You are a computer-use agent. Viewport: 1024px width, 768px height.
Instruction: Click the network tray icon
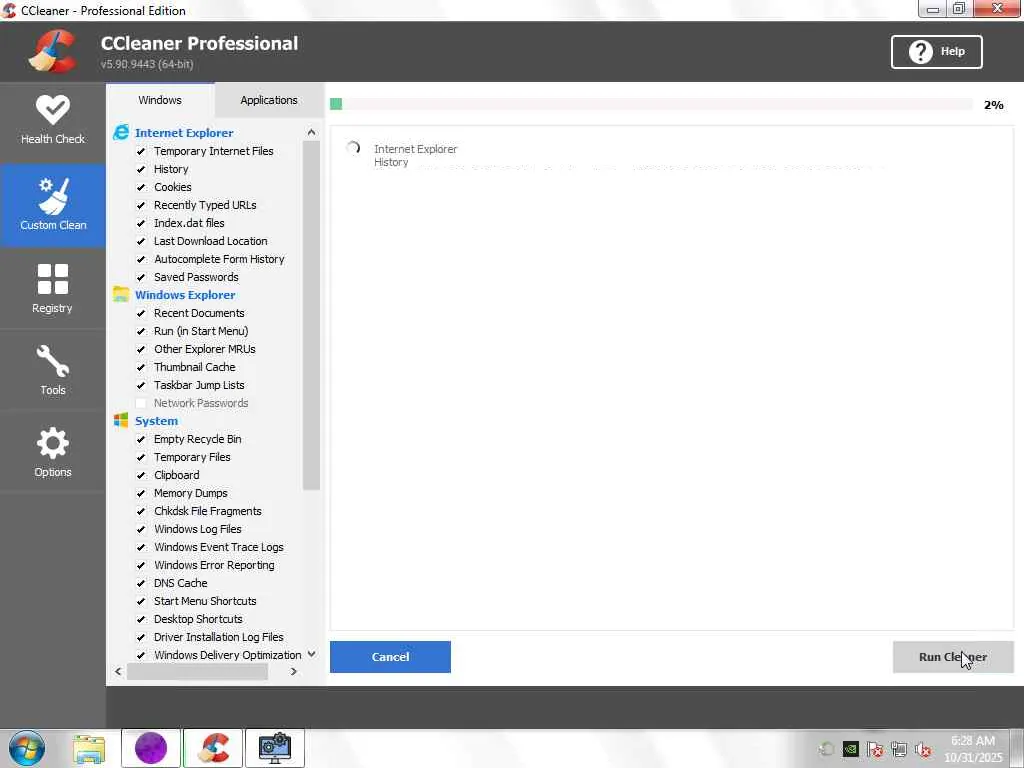click(x=899, y=750)
